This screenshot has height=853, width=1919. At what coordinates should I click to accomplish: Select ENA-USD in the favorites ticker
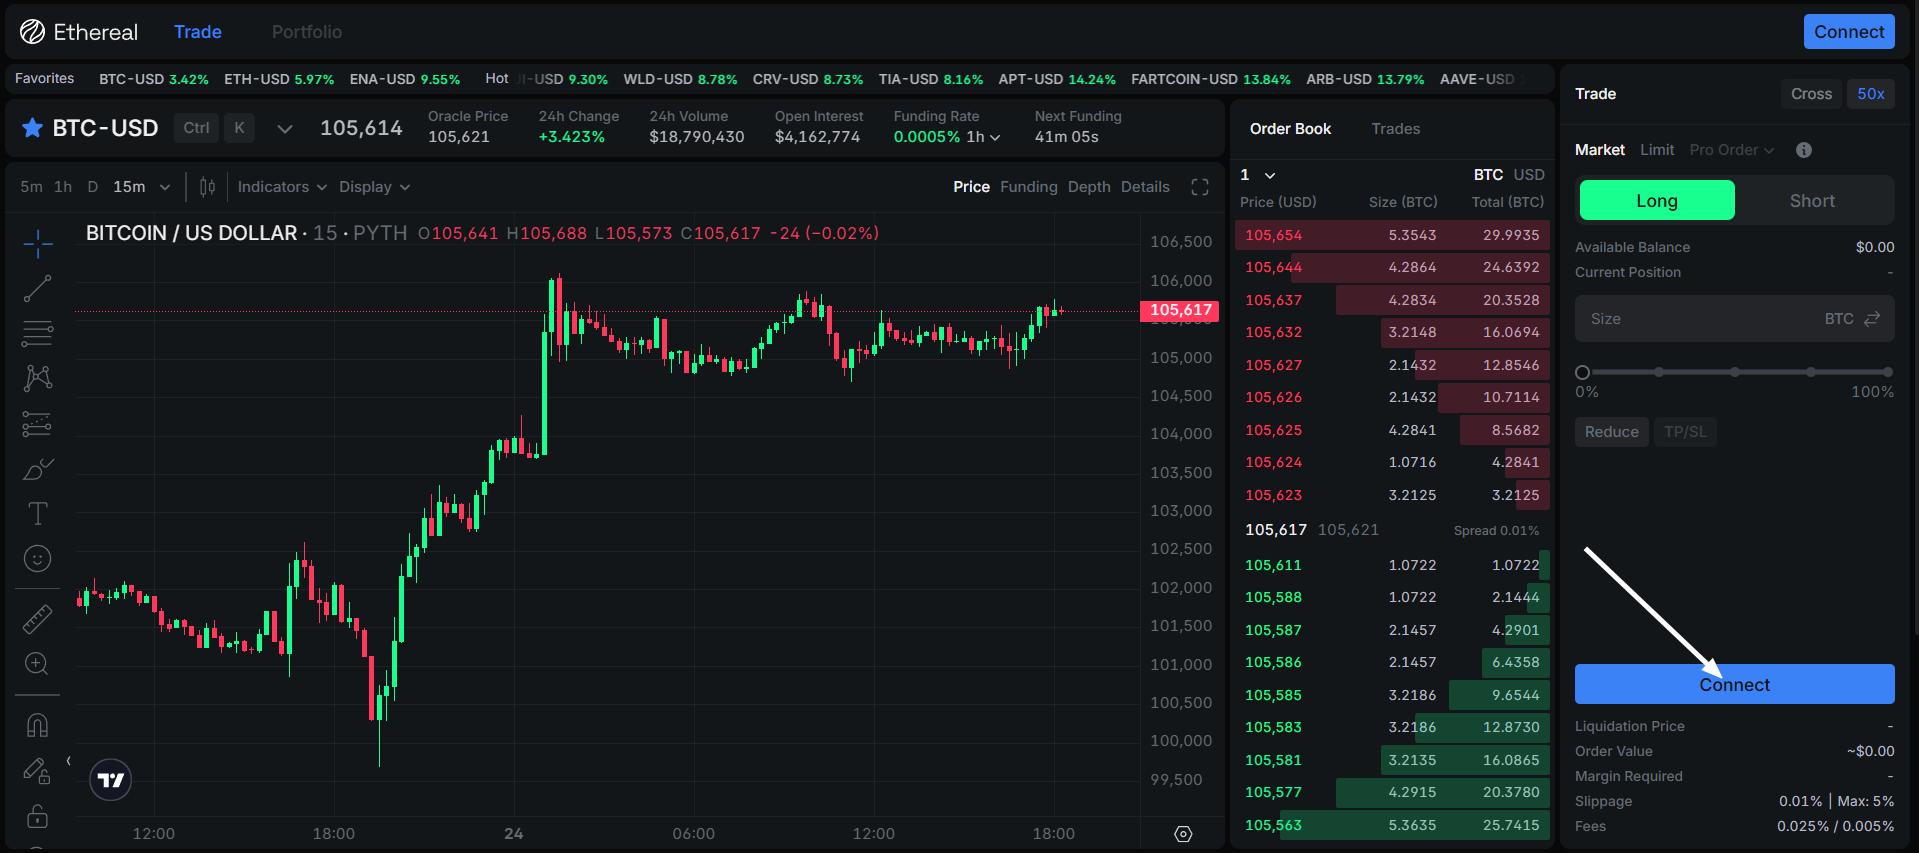point(405,79)
